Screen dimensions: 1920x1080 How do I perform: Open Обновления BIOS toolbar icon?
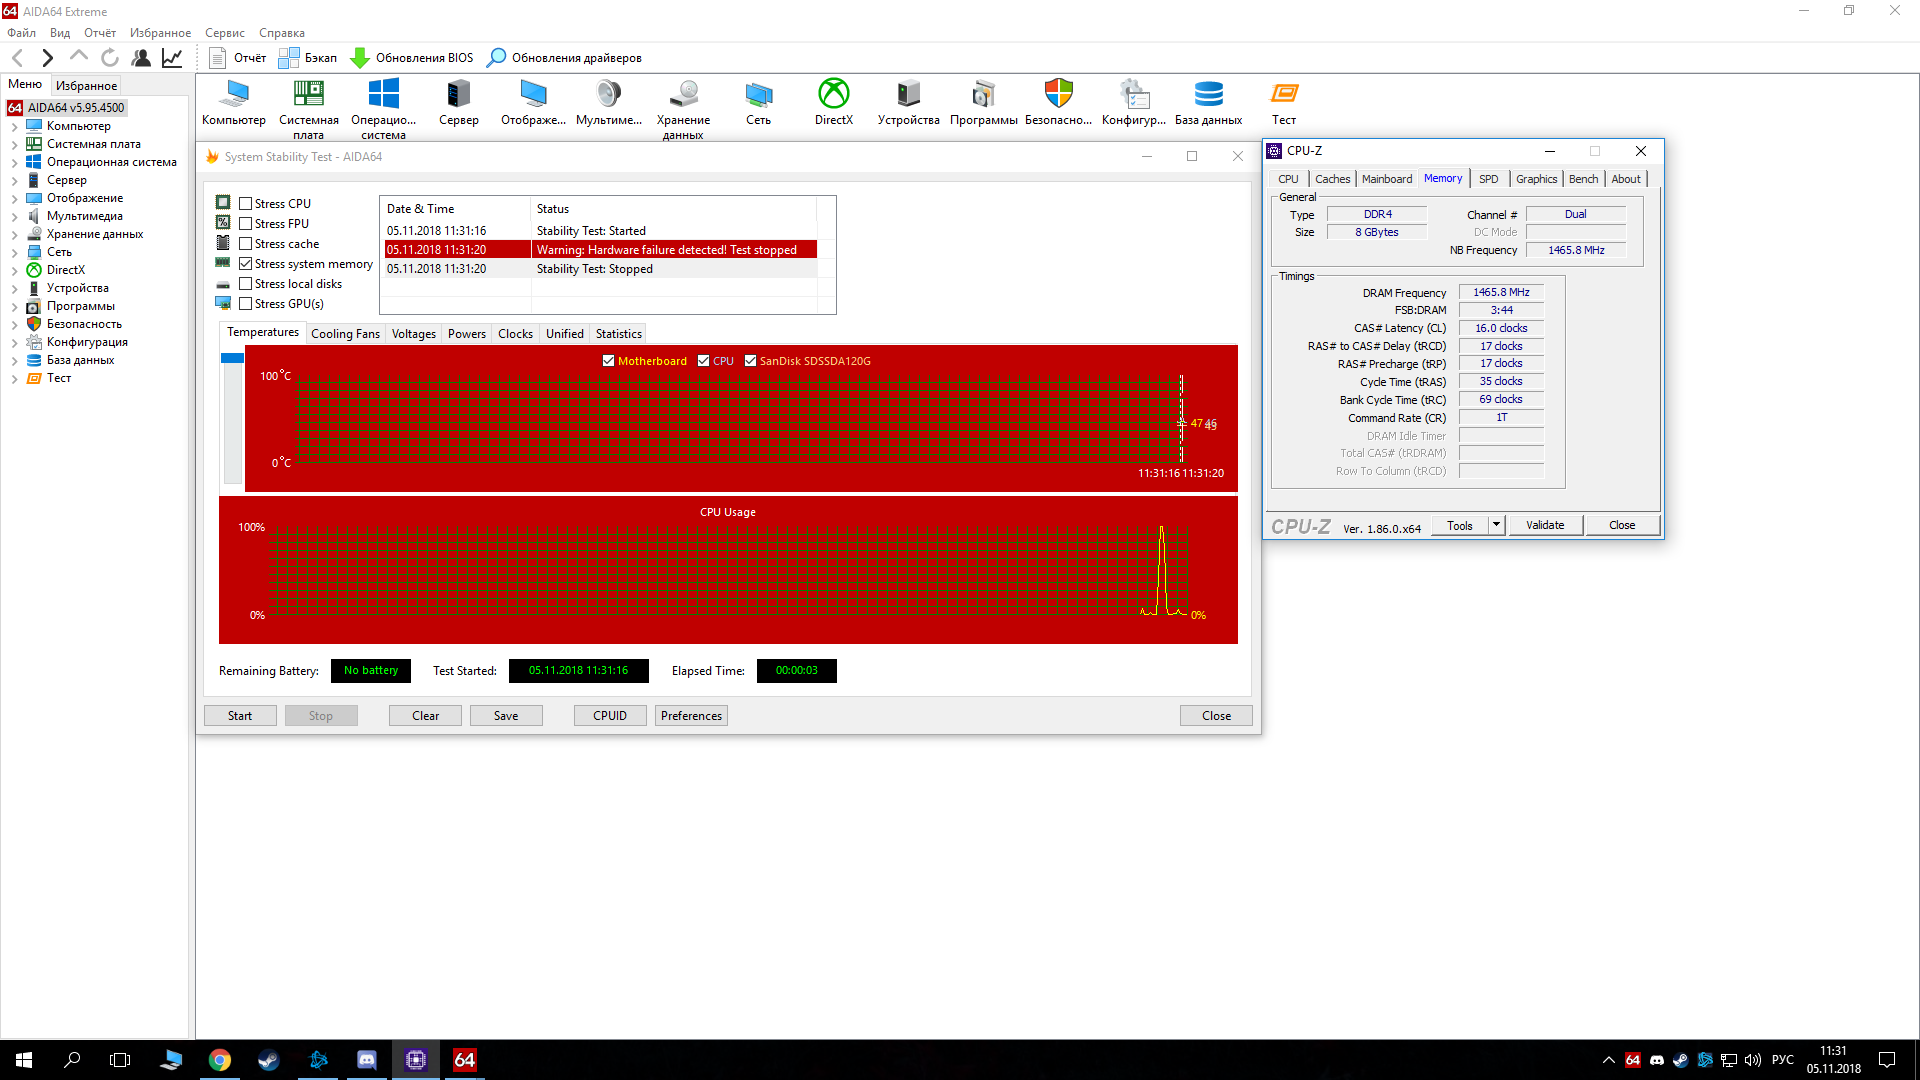[x=360, y=58]
